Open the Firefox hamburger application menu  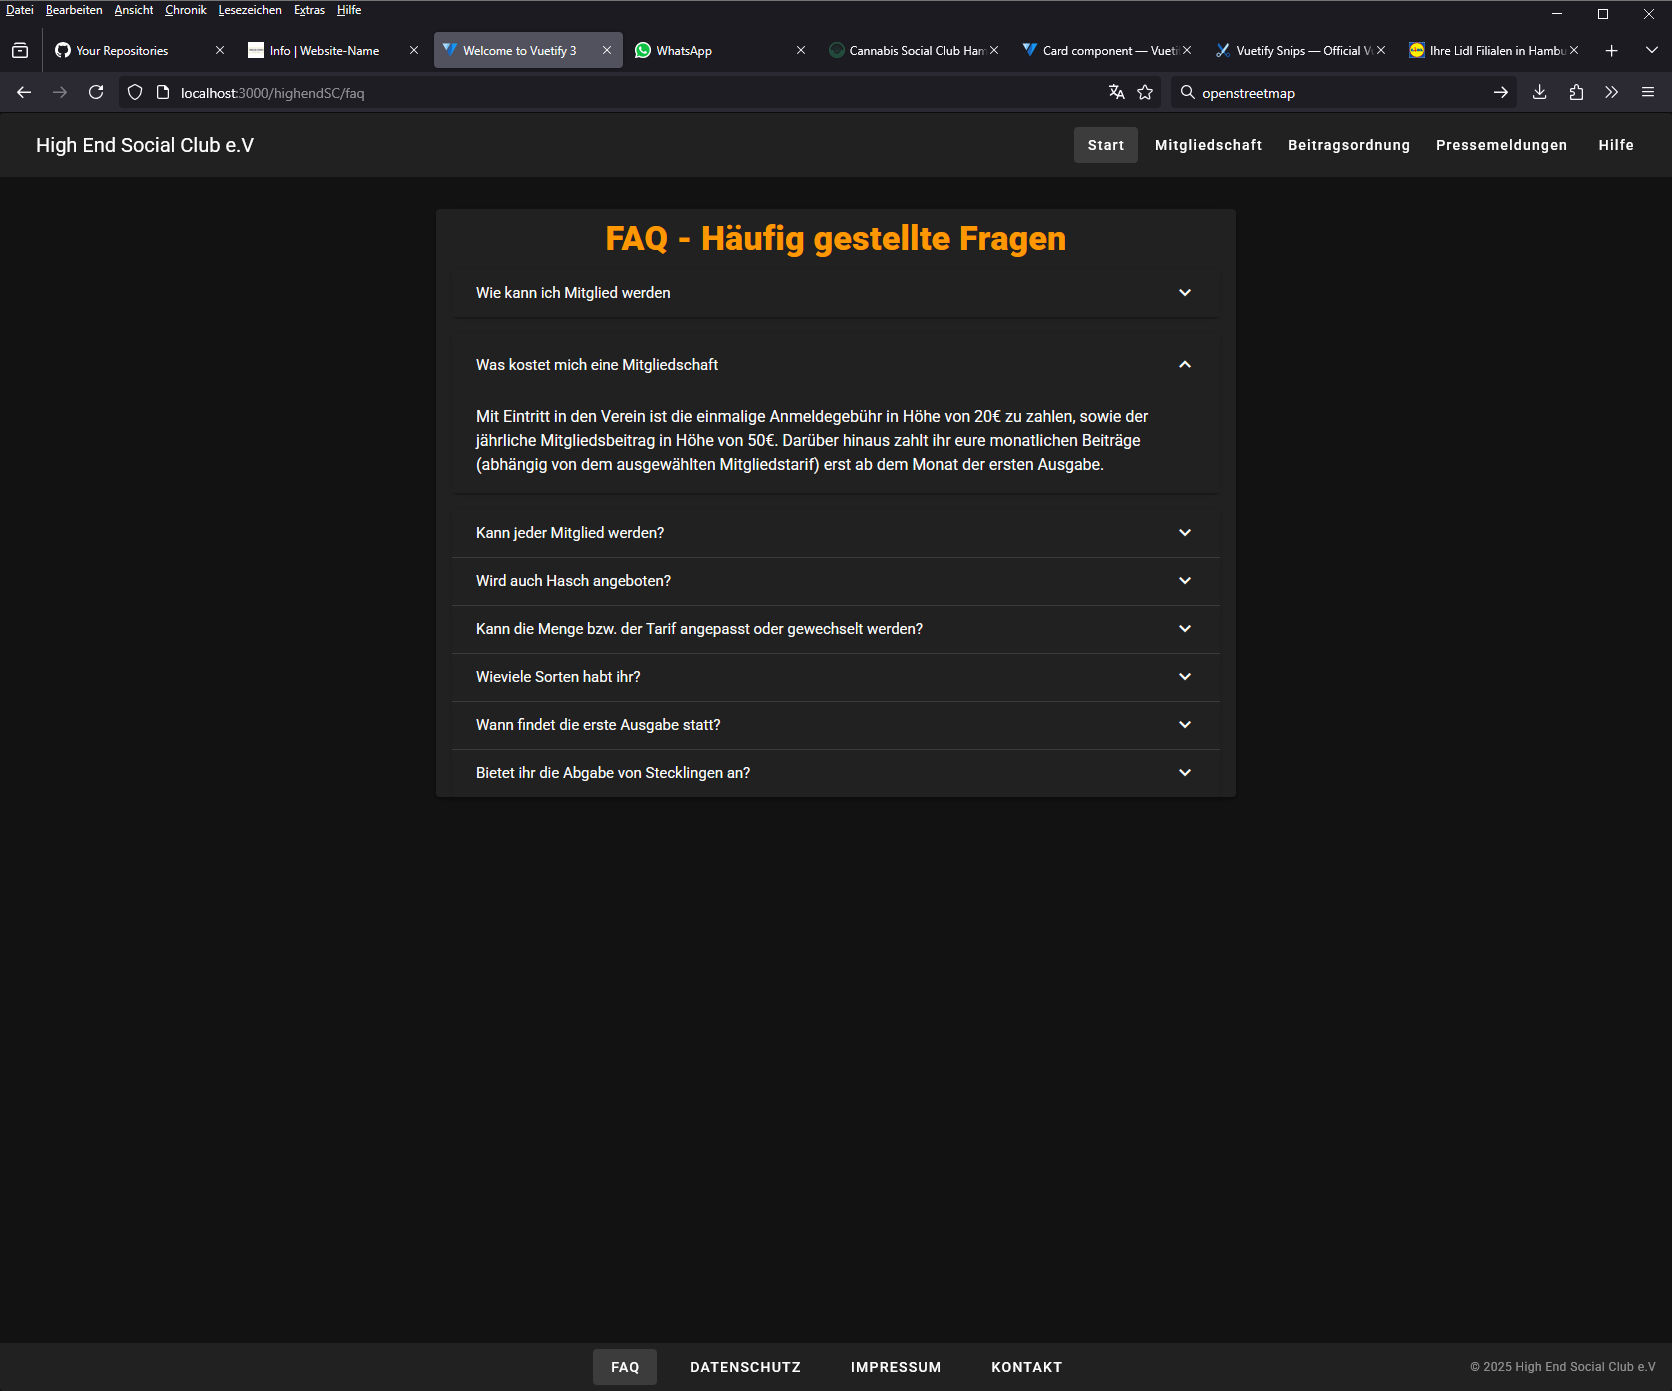point(1647,92)
